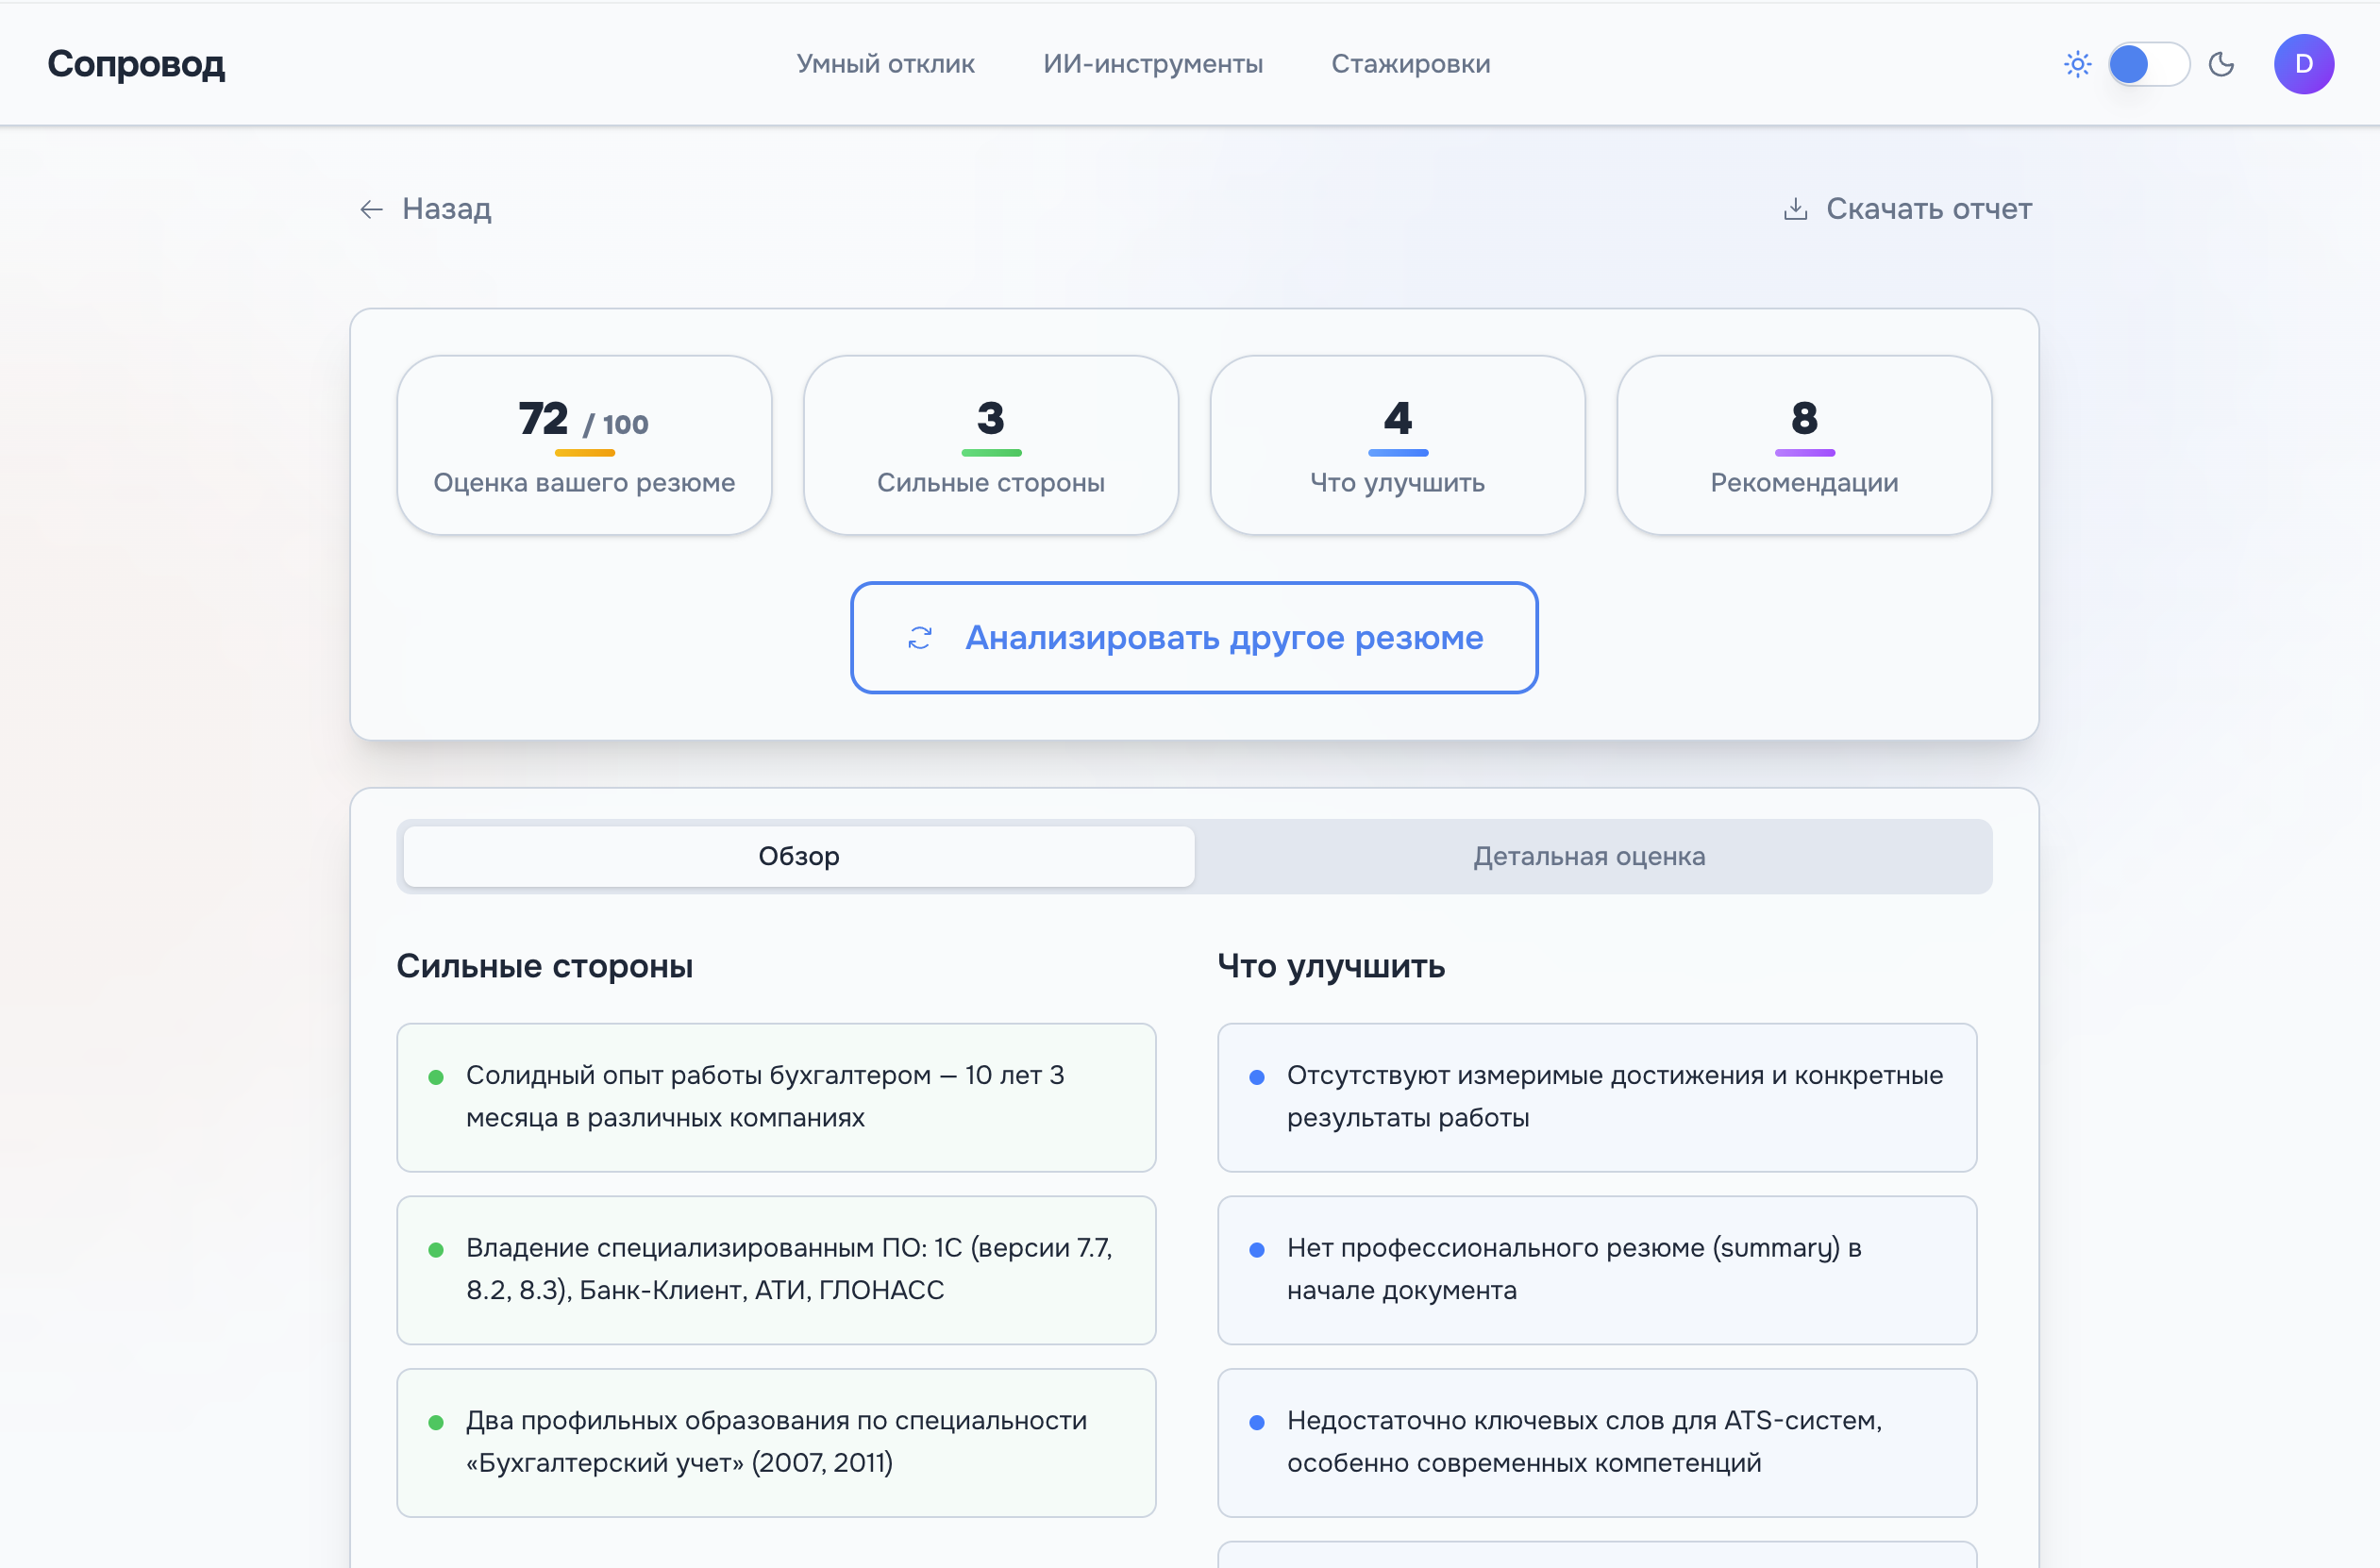The height and width of the screenshot is (1568, 2380).
Task: Toggle the theme switch in the header
Action: (x=2148, y=63)
